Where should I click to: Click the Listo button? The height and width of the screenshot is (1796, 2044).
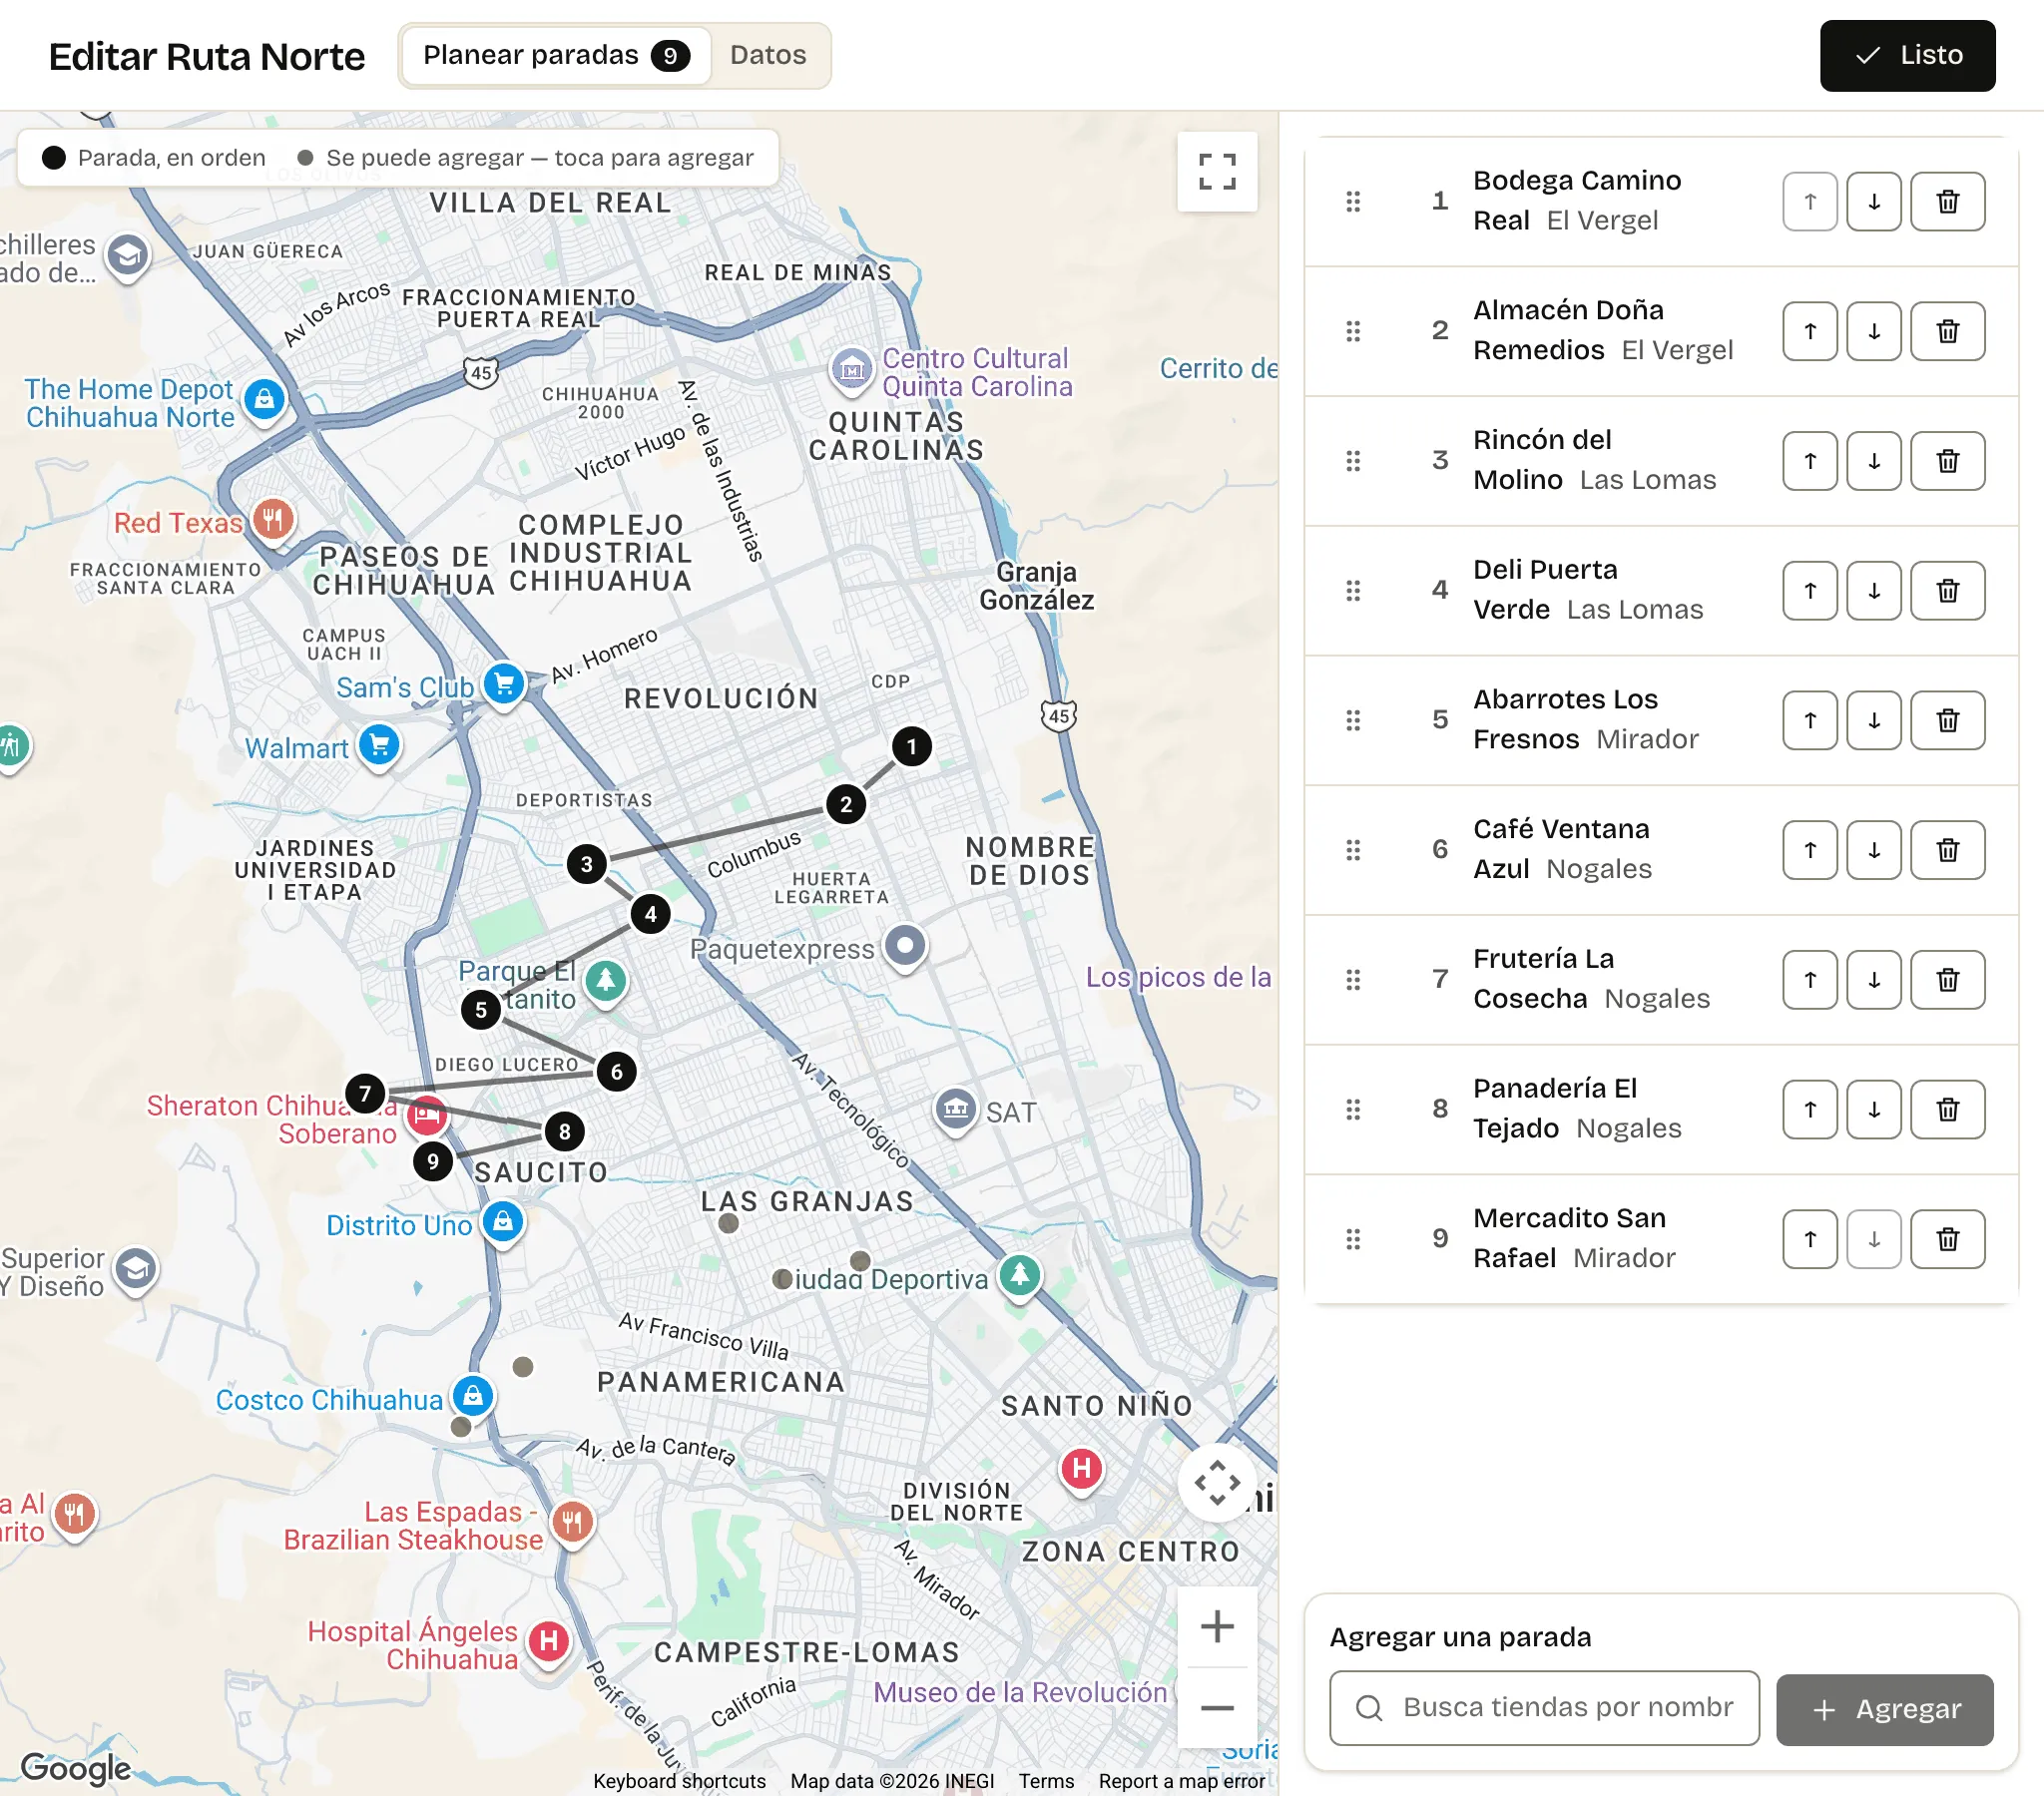(1906, 56)
